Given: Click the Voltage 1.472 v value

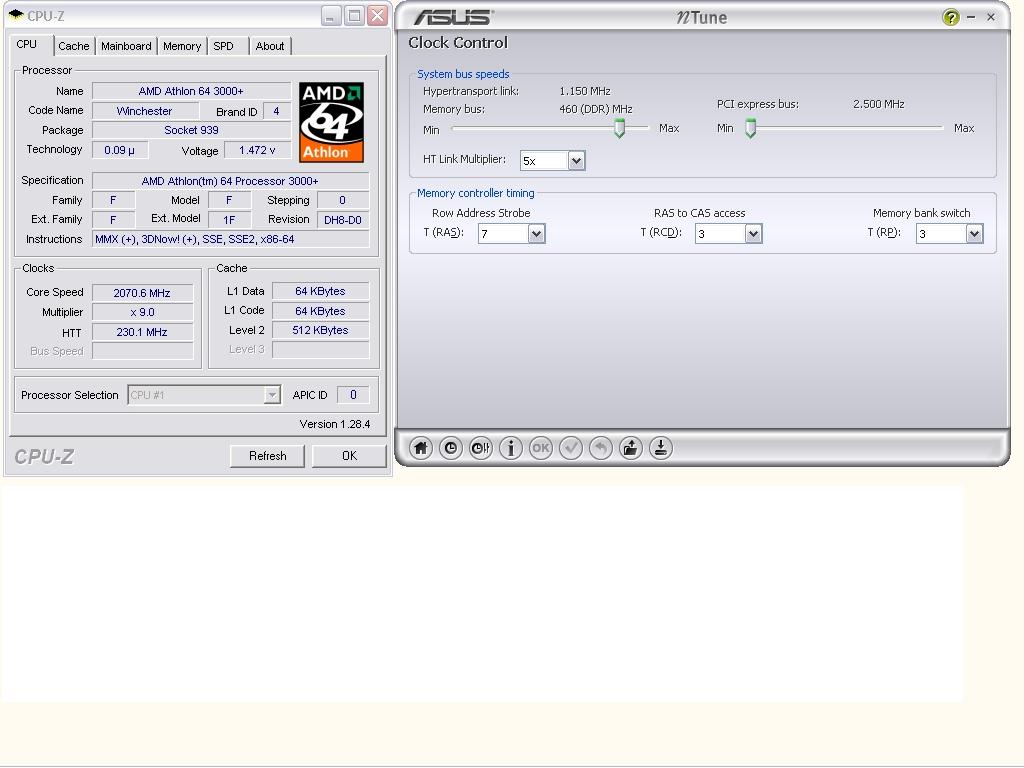Looking at the screenshot, I should pyautogui.click(x=257, y=150).
